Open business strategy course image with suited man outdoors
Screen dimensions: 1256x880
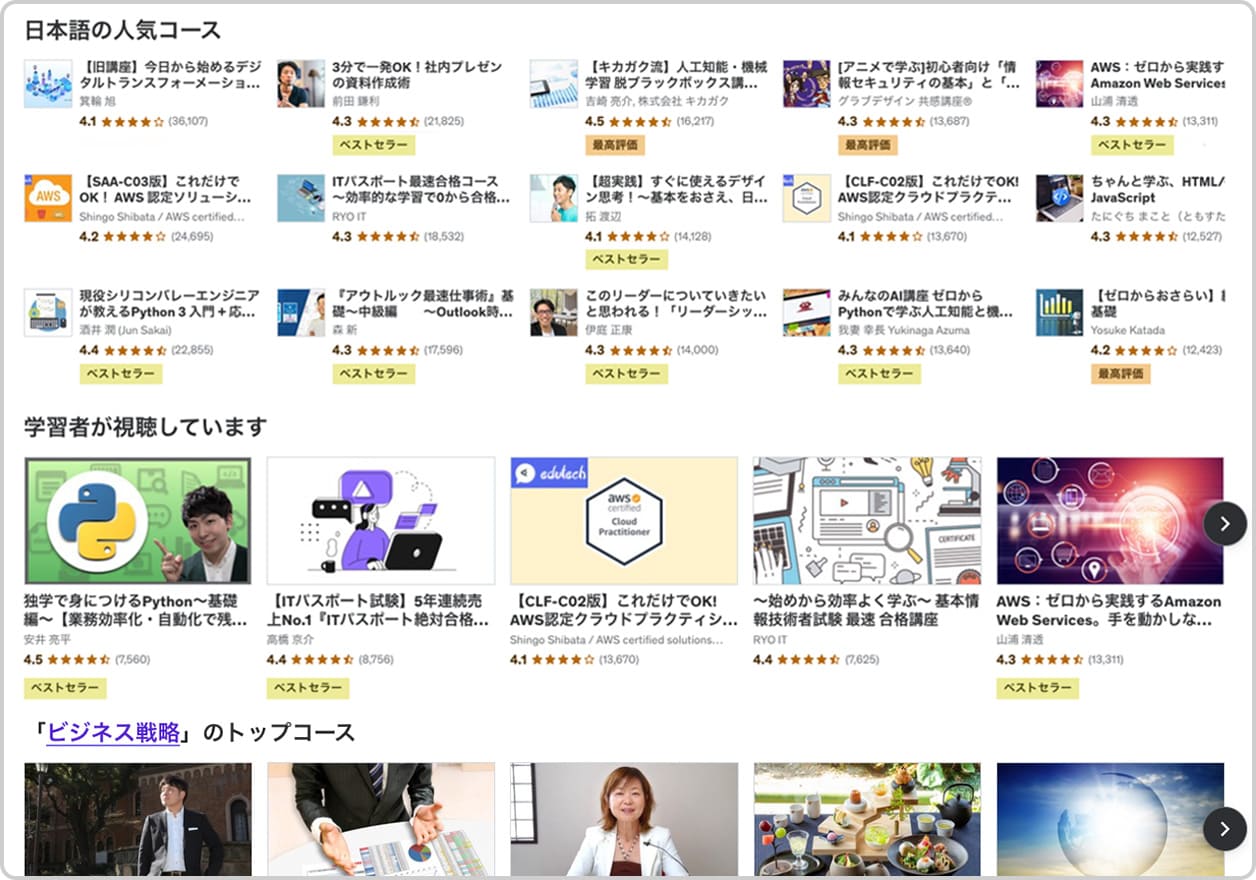pos(138,820)
